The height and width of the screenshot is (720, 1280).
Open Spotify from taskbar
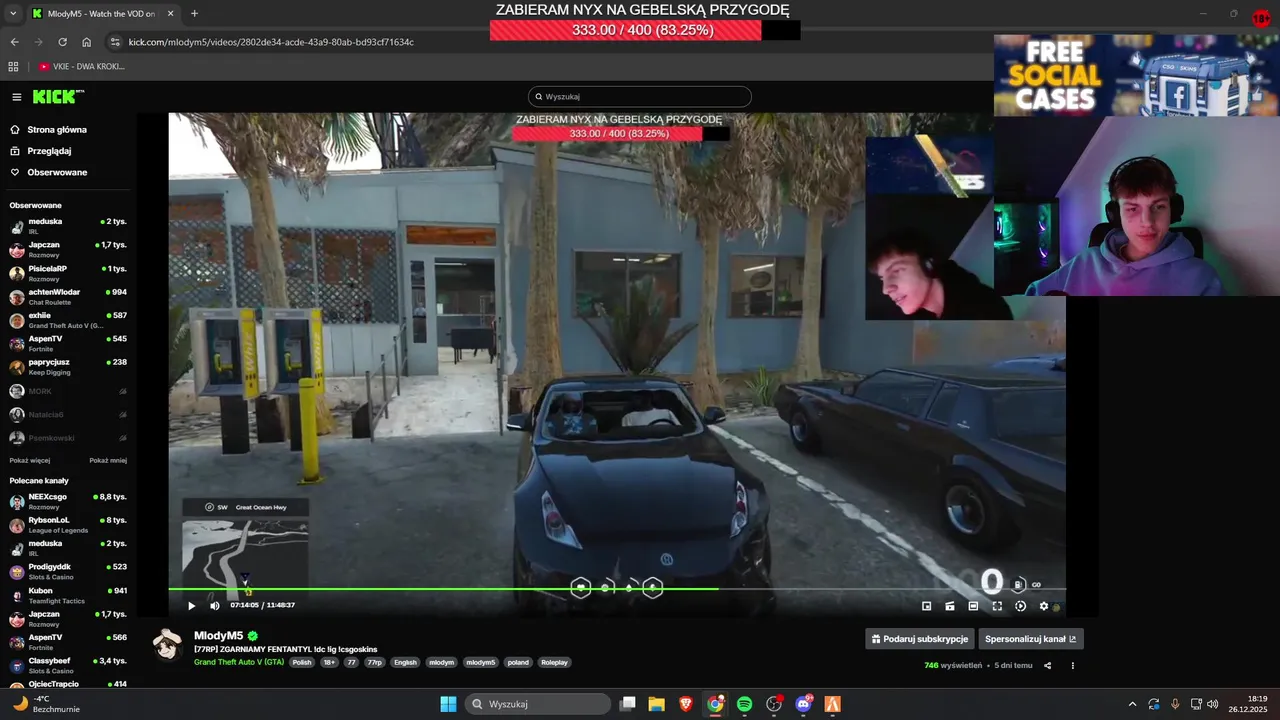pos(744,704)
